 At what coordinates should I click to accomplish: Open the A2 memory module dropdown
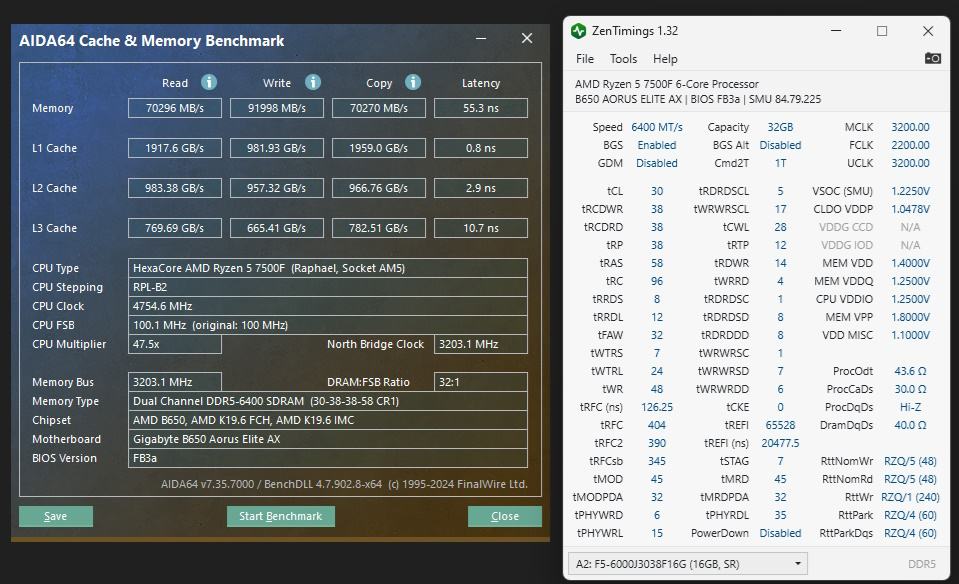point(688,564)
